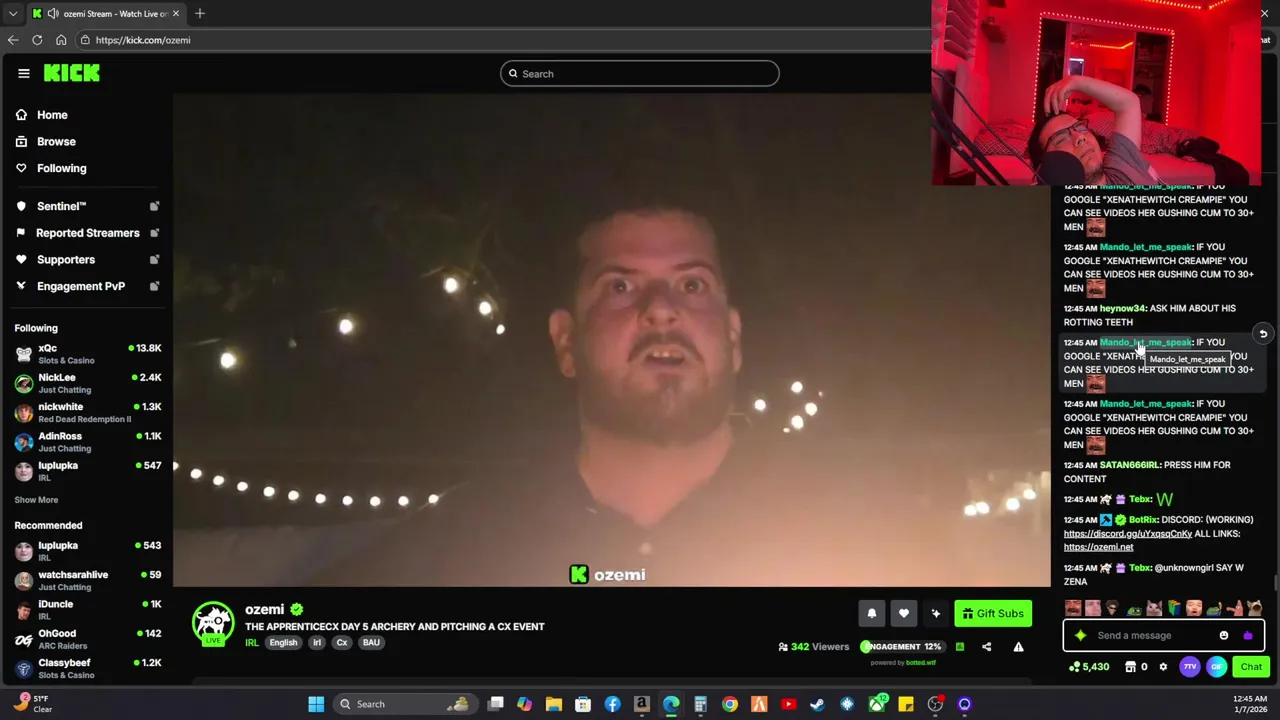Open xQc channel in Following list

coord(88,354)
